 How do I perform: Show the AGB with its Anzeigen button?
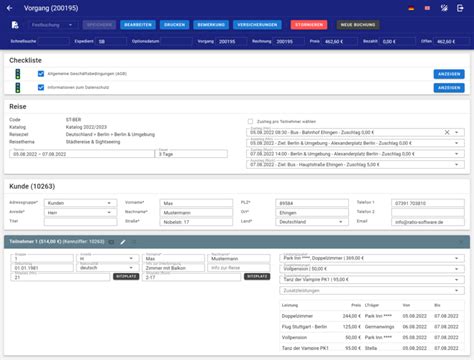[x=449, y=74]
